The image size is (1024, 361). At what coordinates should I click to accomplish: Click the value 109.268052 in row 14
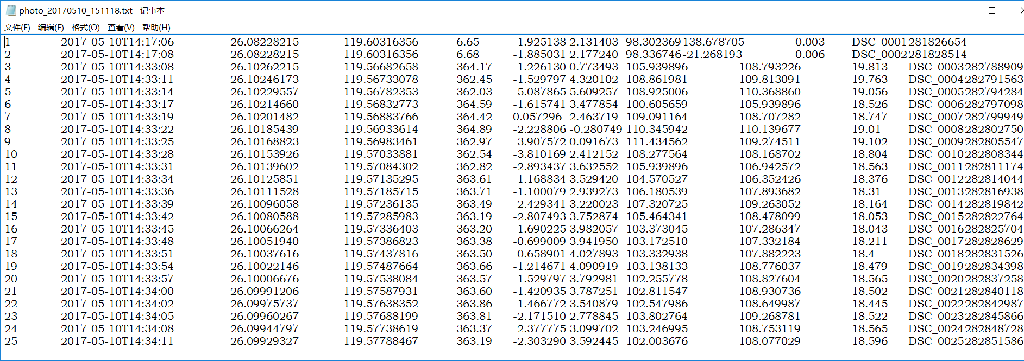click(x=769, y=205)
